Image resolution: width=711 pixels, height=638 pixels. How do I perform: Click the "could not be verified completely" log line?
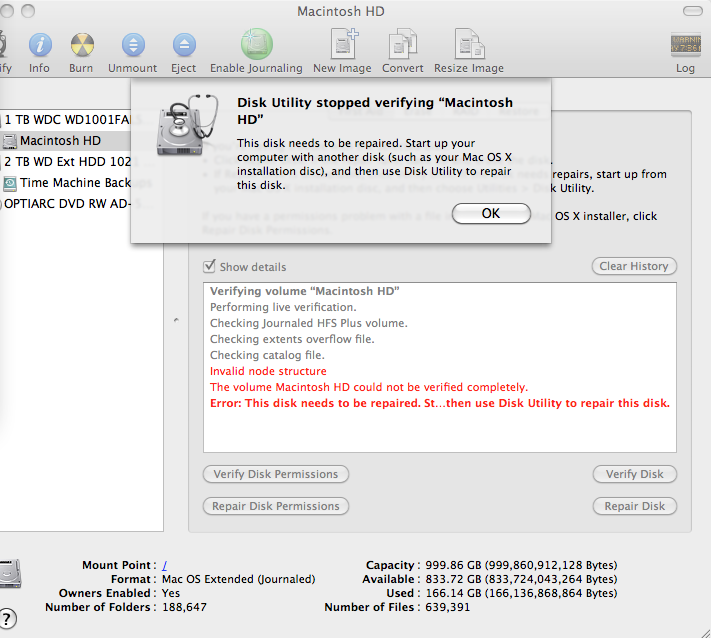pyautogui.click(x=369, y=387)
